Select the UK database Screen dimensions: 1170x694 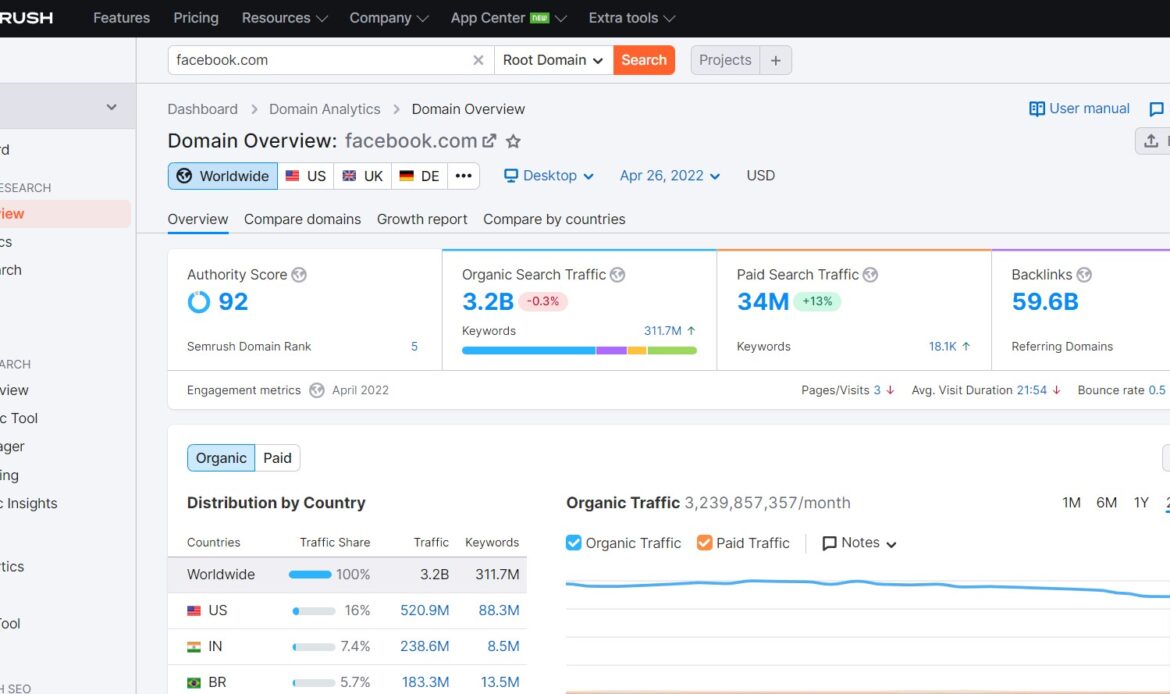point(363,176)
